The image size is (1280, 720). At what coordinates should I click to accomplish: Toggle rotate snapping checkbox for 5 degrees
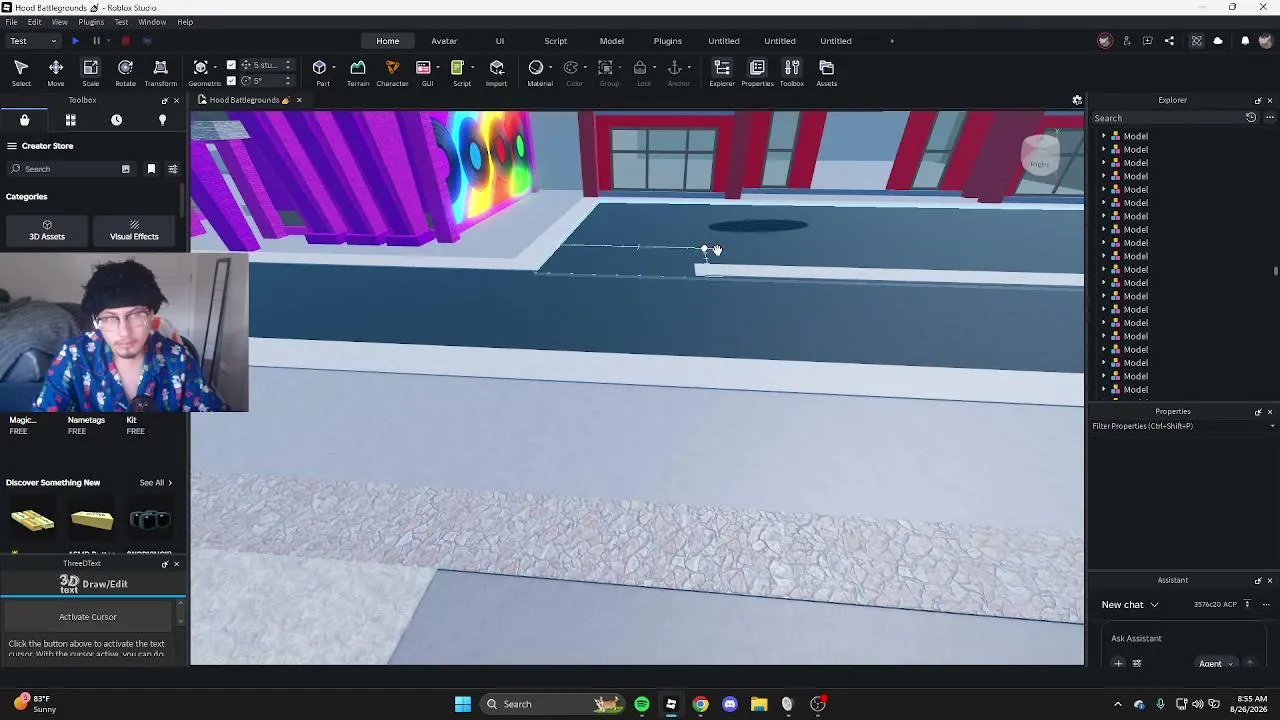click(231, 80)
